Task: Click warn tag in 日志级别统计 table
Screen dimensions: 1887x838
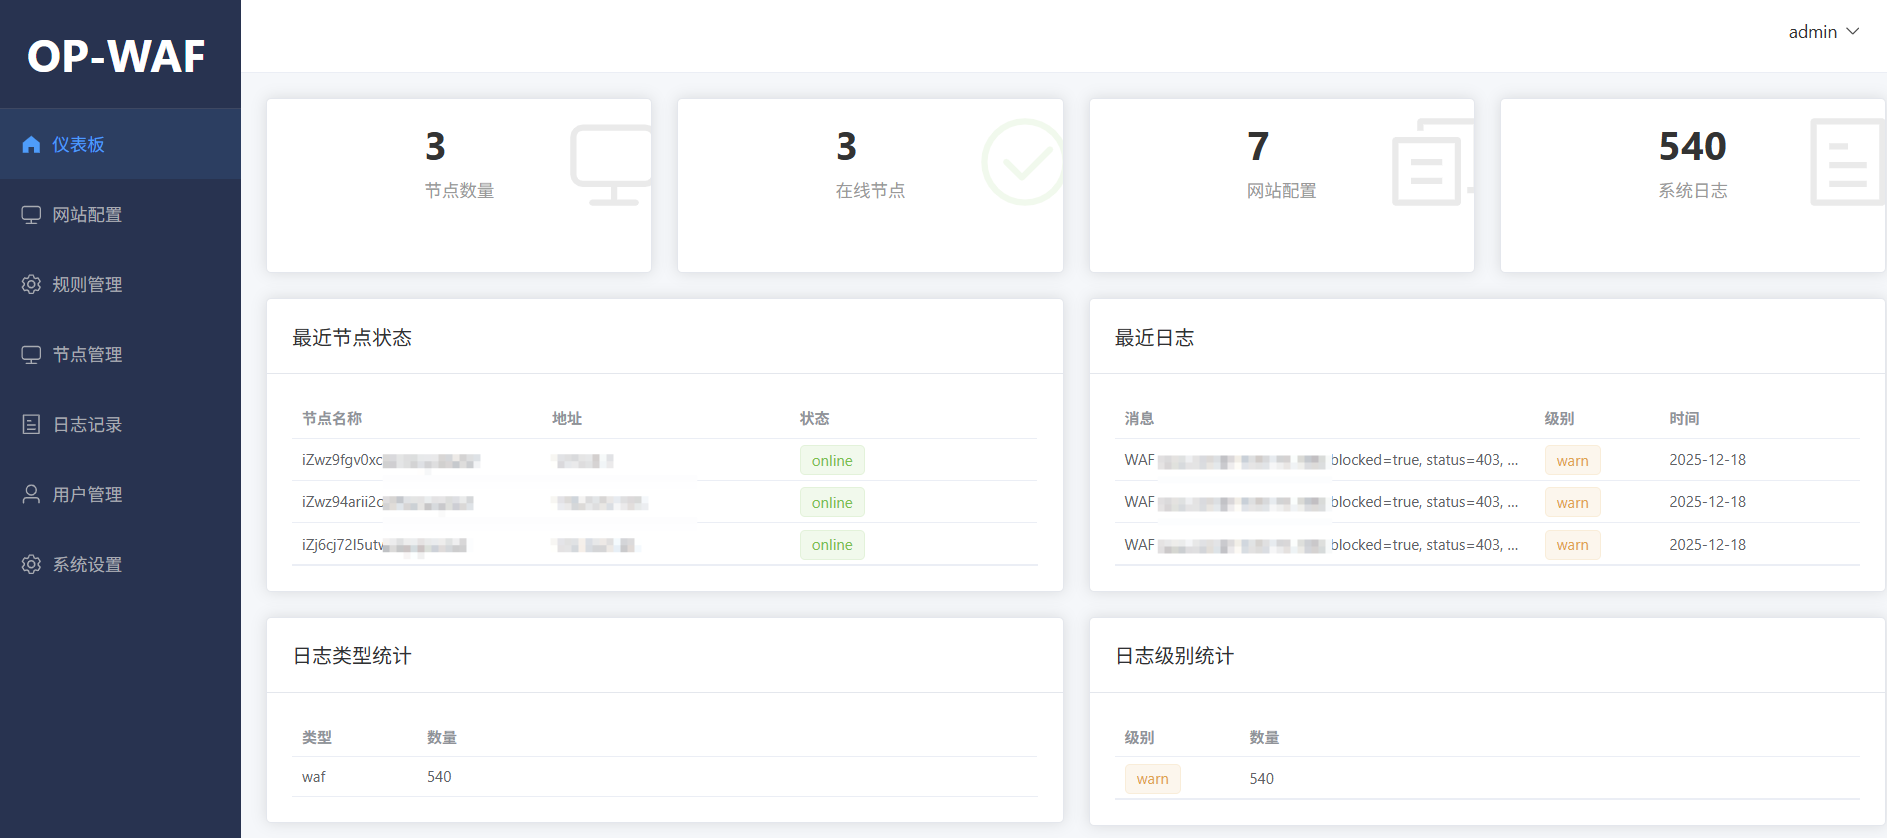Action: [1152, 779]
